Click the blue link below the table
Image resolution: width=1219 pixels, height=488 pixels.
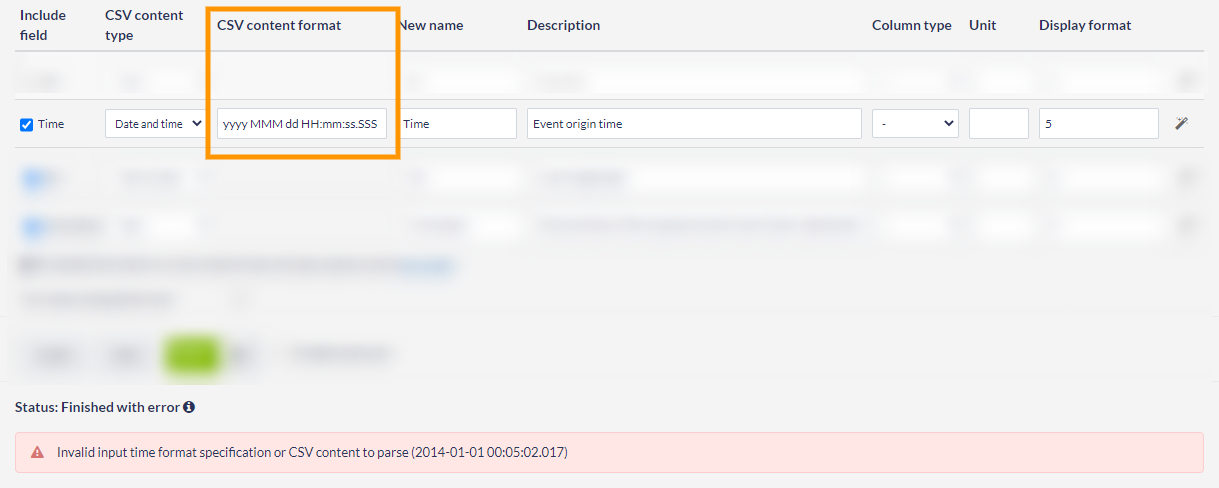(426, 266)
